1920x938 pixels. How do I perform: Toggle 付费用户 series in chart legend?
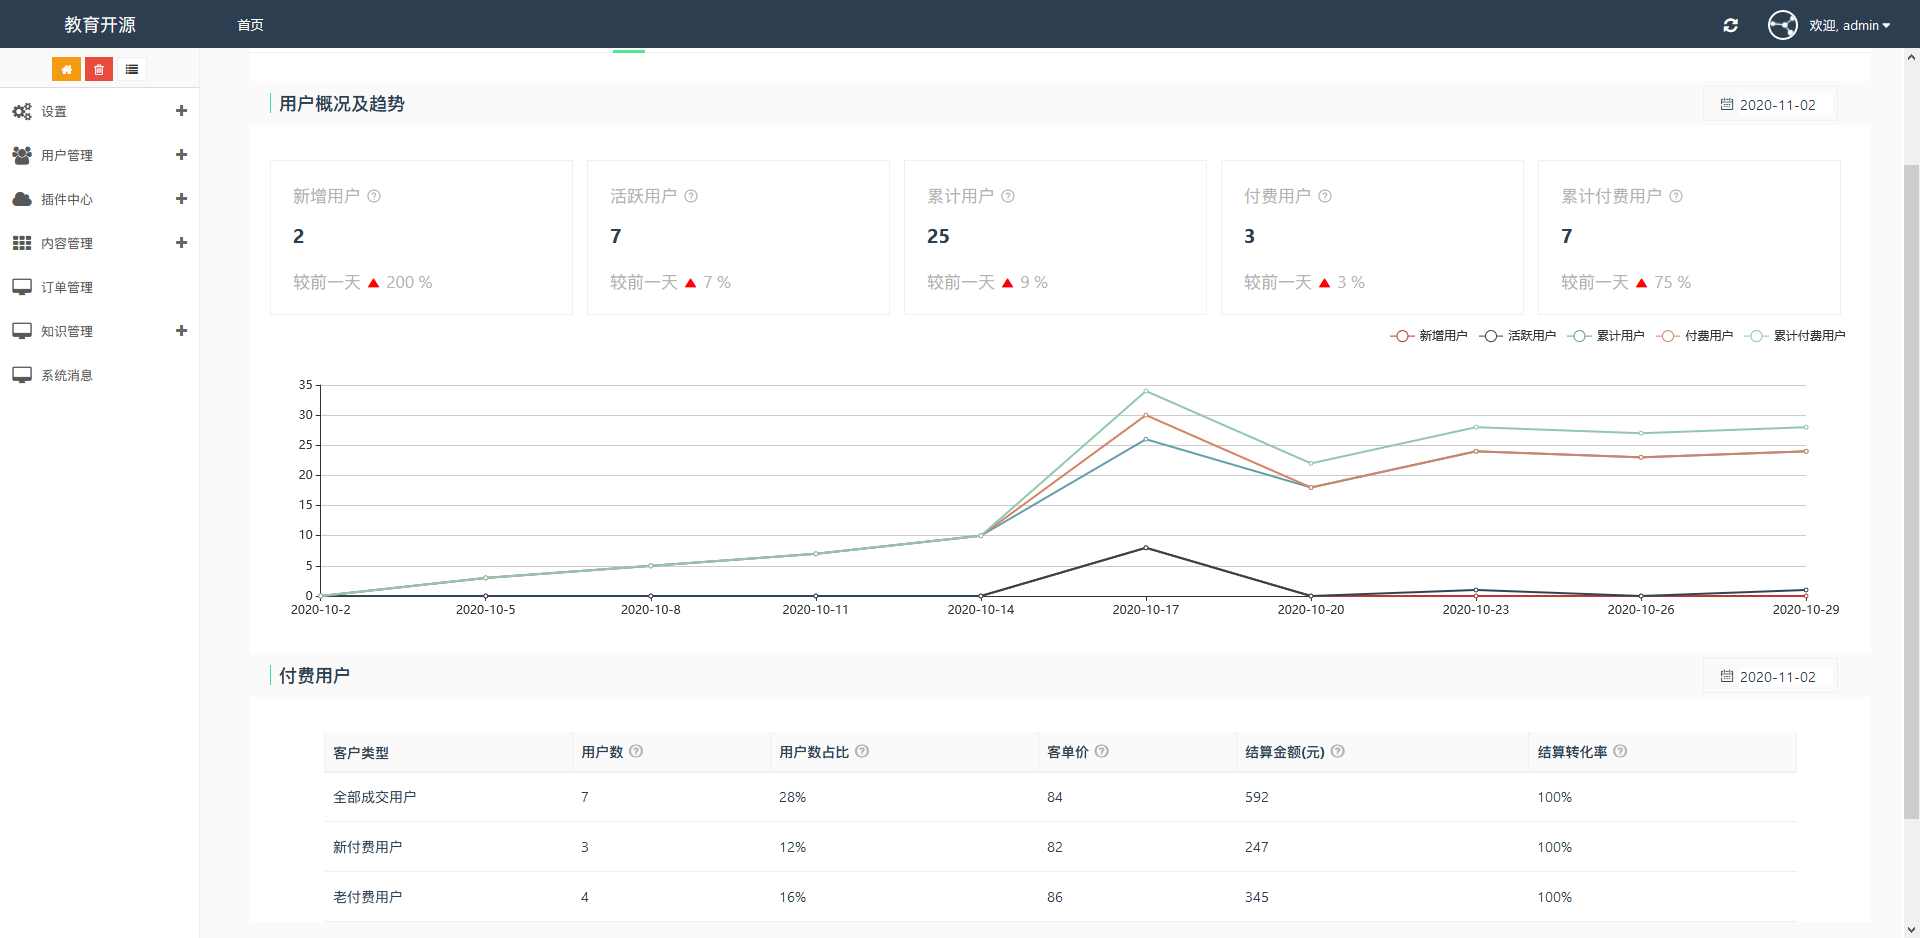coord(1695,336)
